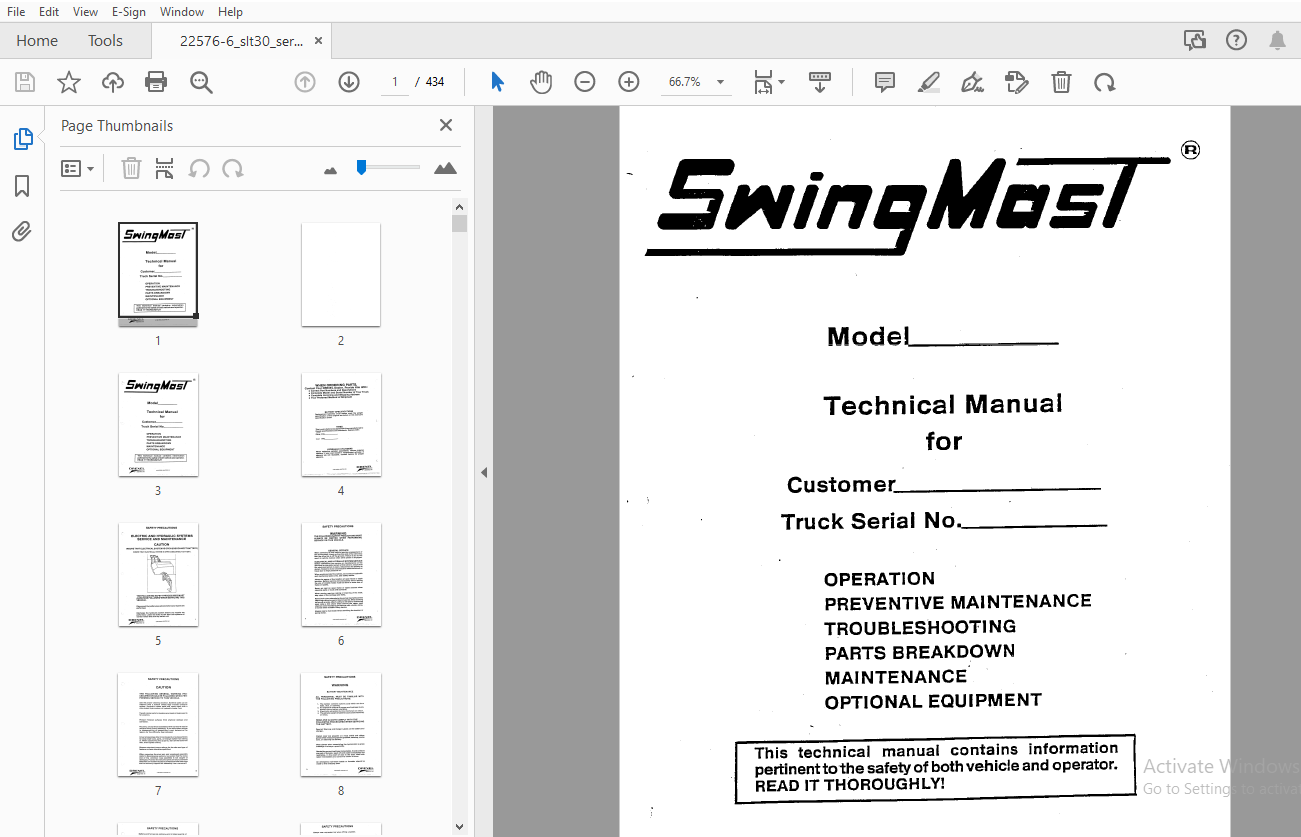Go to the previous page with up arrow

point(305,82)
